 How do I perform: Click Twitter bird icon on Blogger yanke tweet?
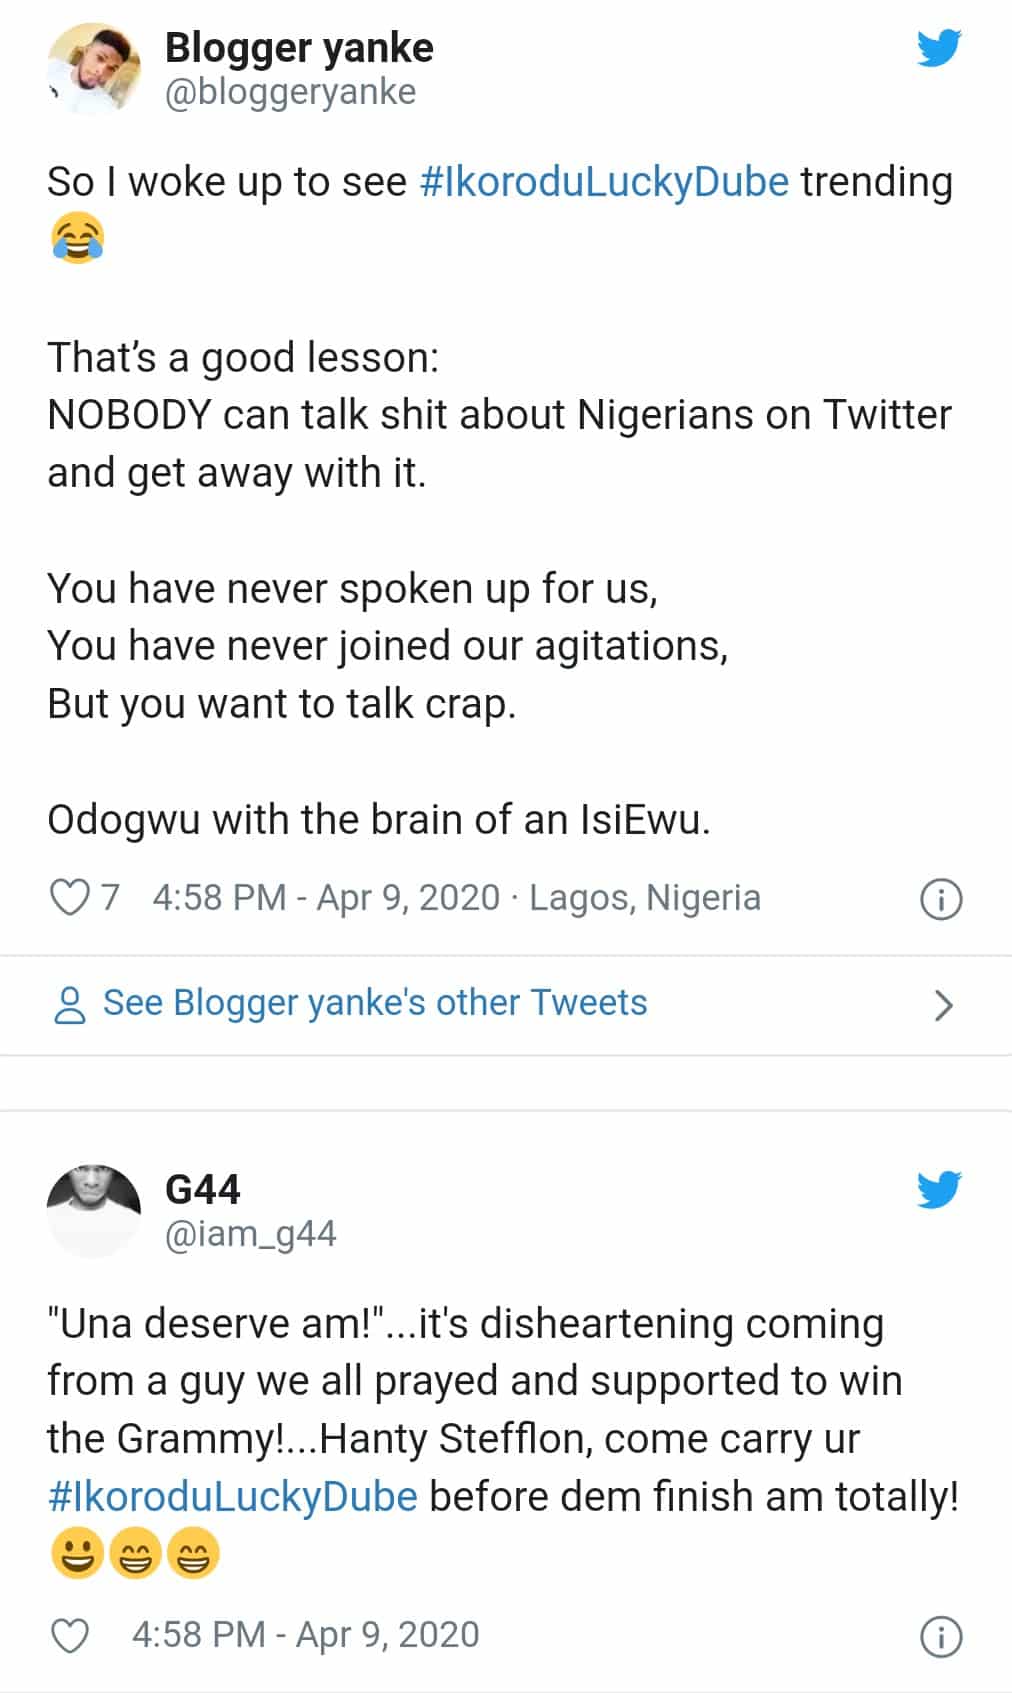pyautogui.click(x=939, y=48)
